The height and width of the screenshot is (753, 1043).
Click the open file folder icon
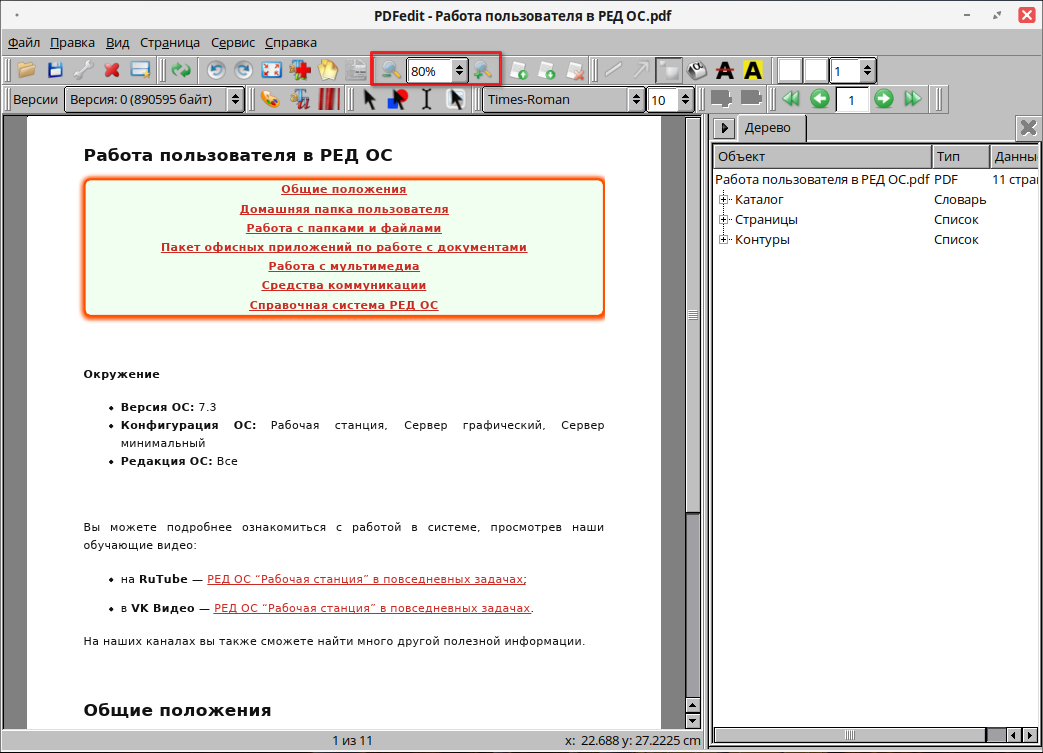[x=27, y=70]
